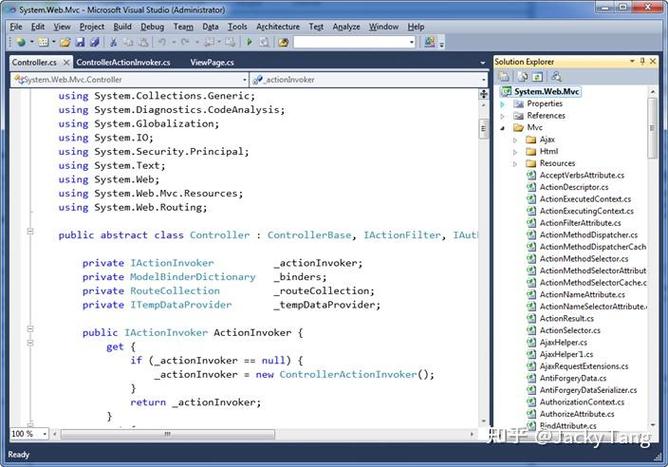Select AntiForgeryData.cs in Solution Explorer
Viewport: 668px width, 467px height.
(573, 378)
